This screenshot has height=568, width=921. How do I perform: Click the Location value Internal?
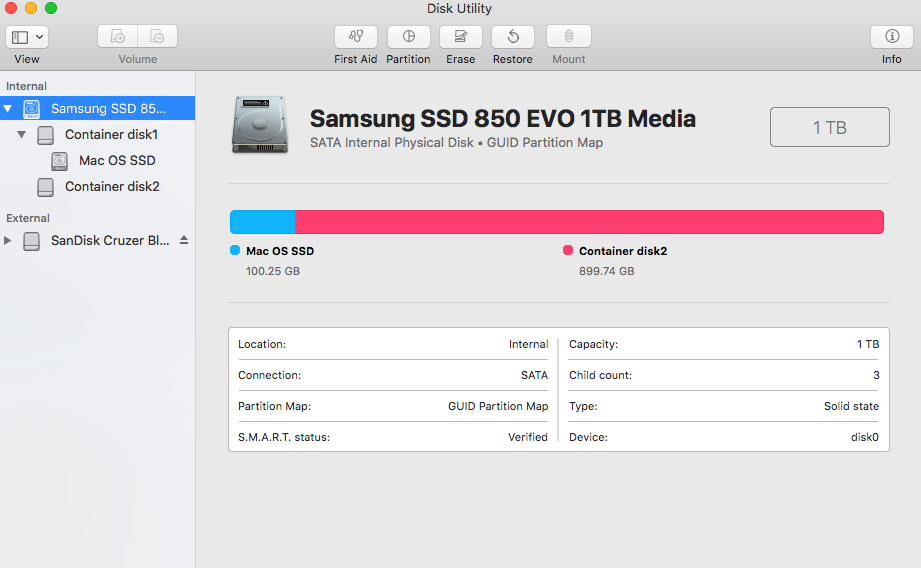coord(528,344)
